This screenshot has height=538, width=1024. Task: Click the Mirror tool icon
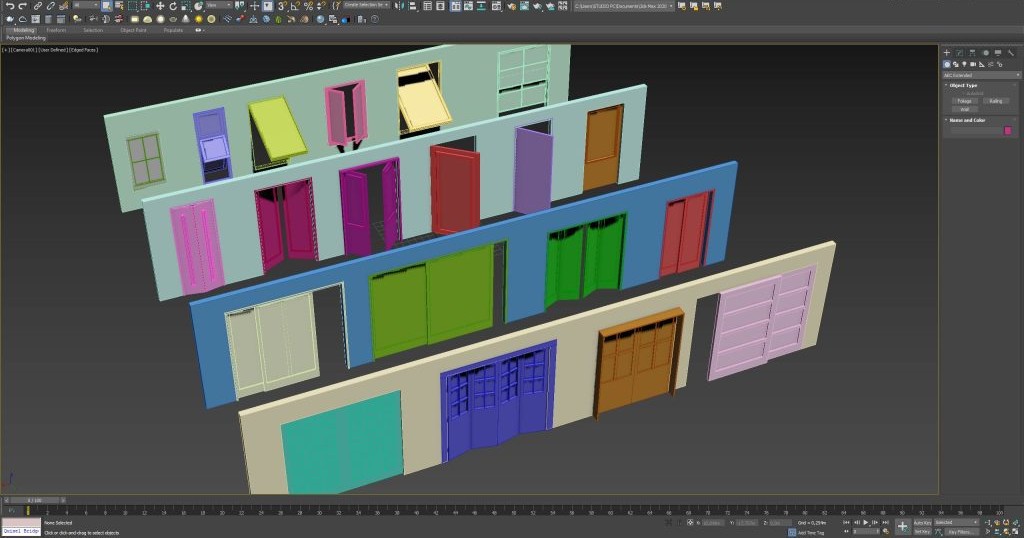click(399, 6)
